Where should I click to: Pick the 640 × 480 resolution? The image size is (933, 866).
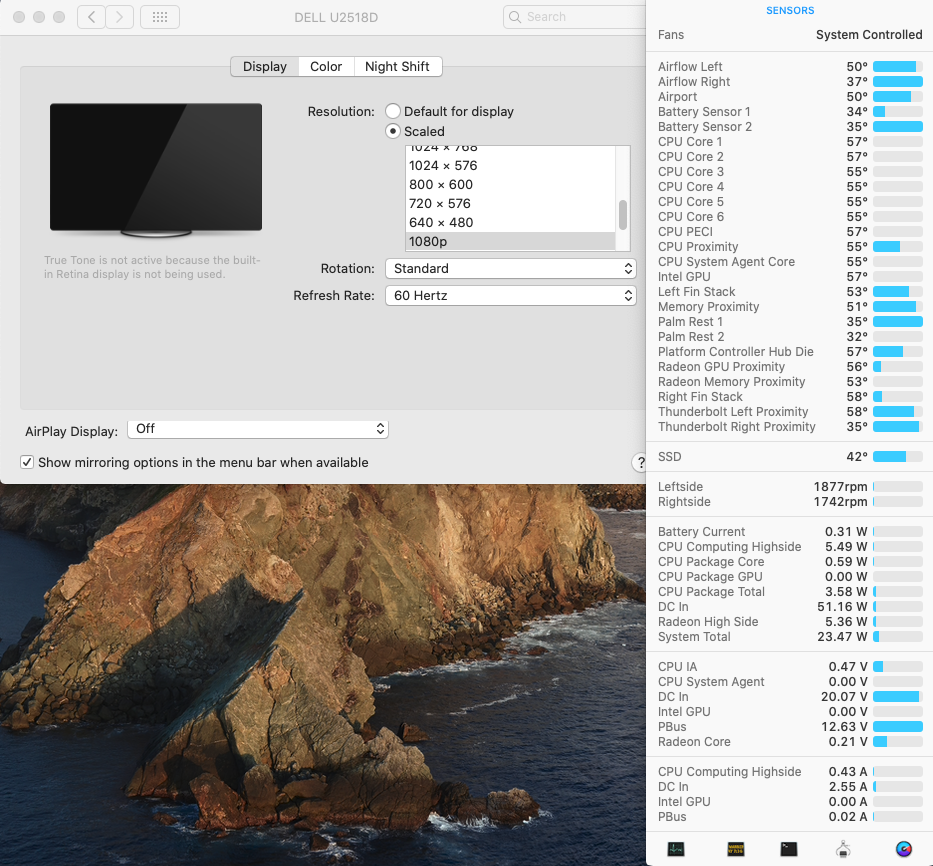[441, 222]
